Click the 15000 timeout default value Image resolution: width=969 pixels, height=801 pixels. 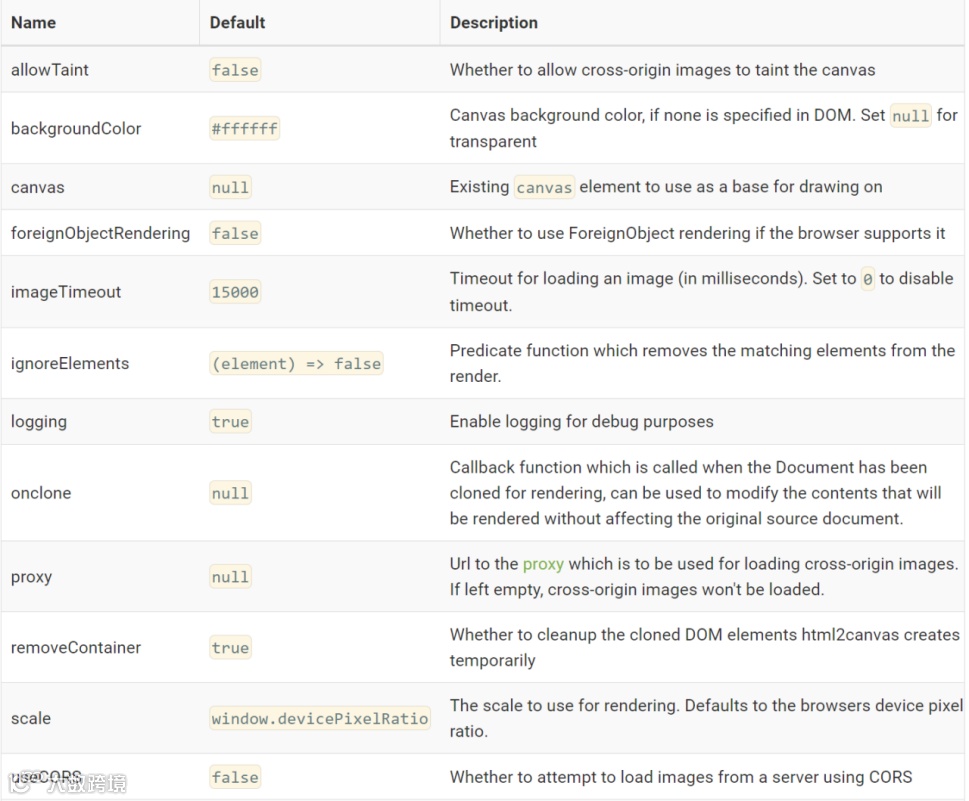(235, 292)
